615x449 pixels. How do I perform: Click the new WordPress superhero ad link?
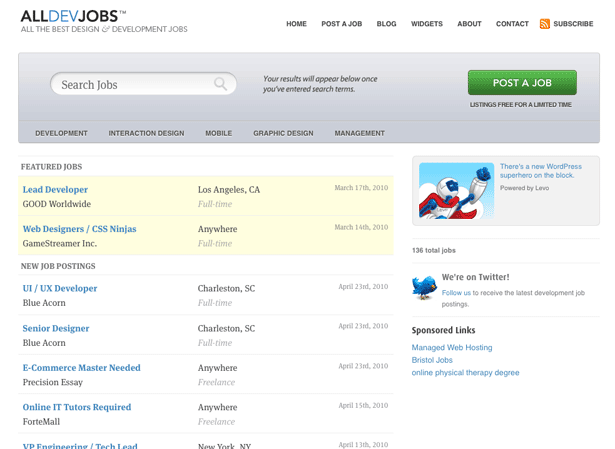click(541, 171)
